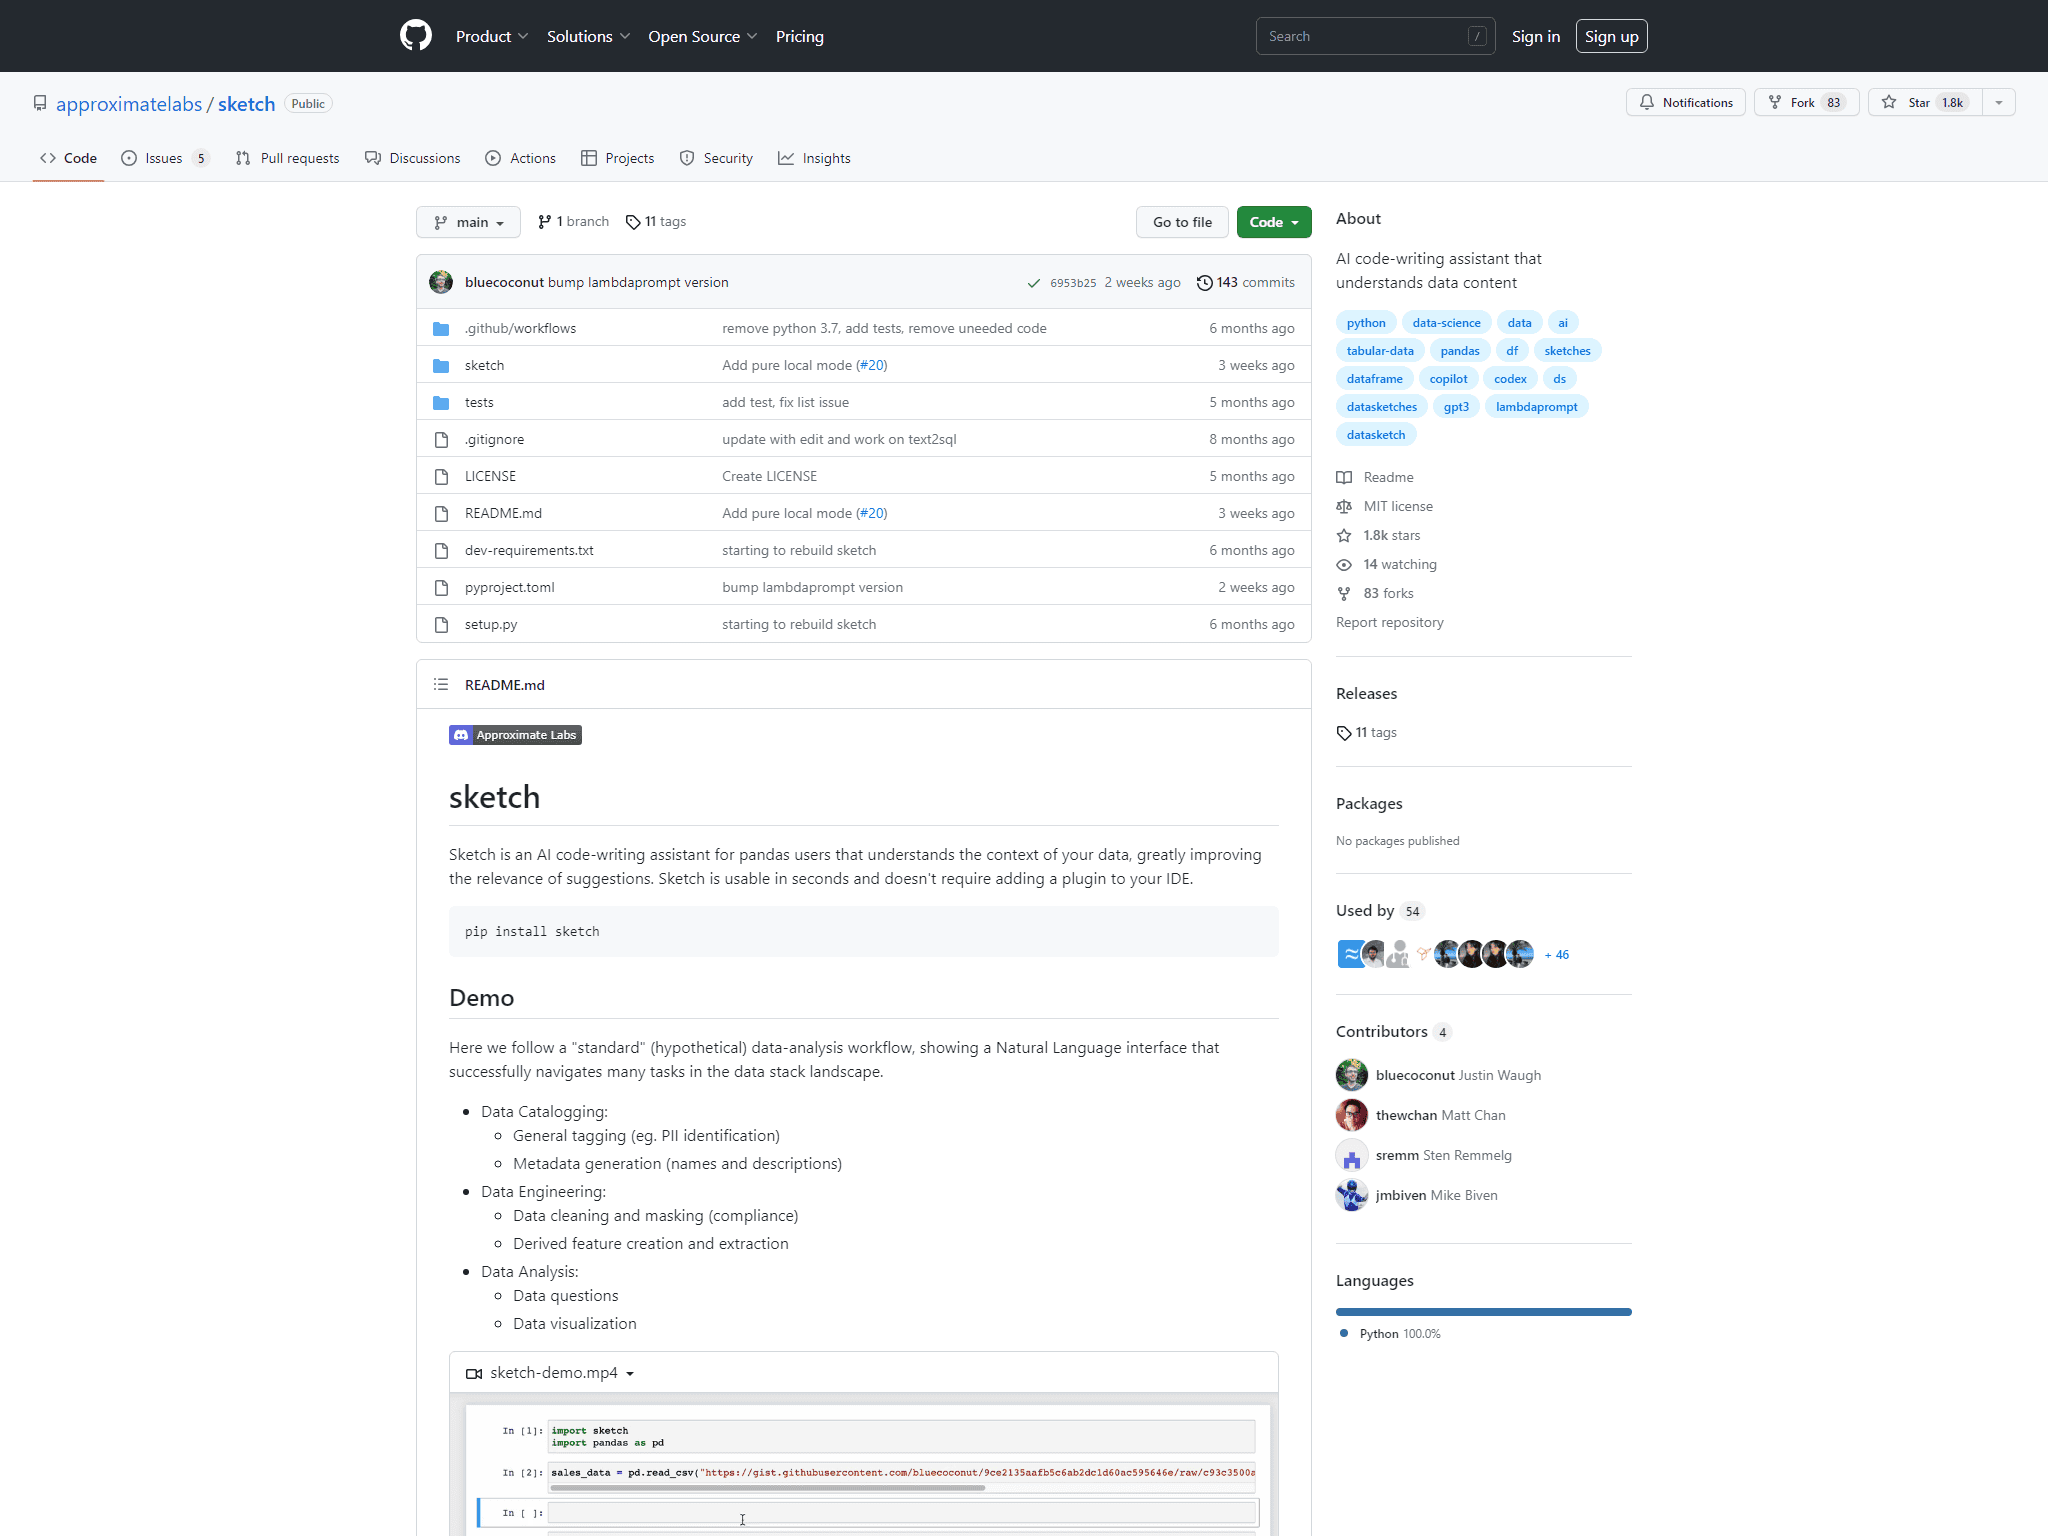Screen dimensions: 2048x1536
Task: Open sremm contributor avatar
Action: point(1352,1155)
